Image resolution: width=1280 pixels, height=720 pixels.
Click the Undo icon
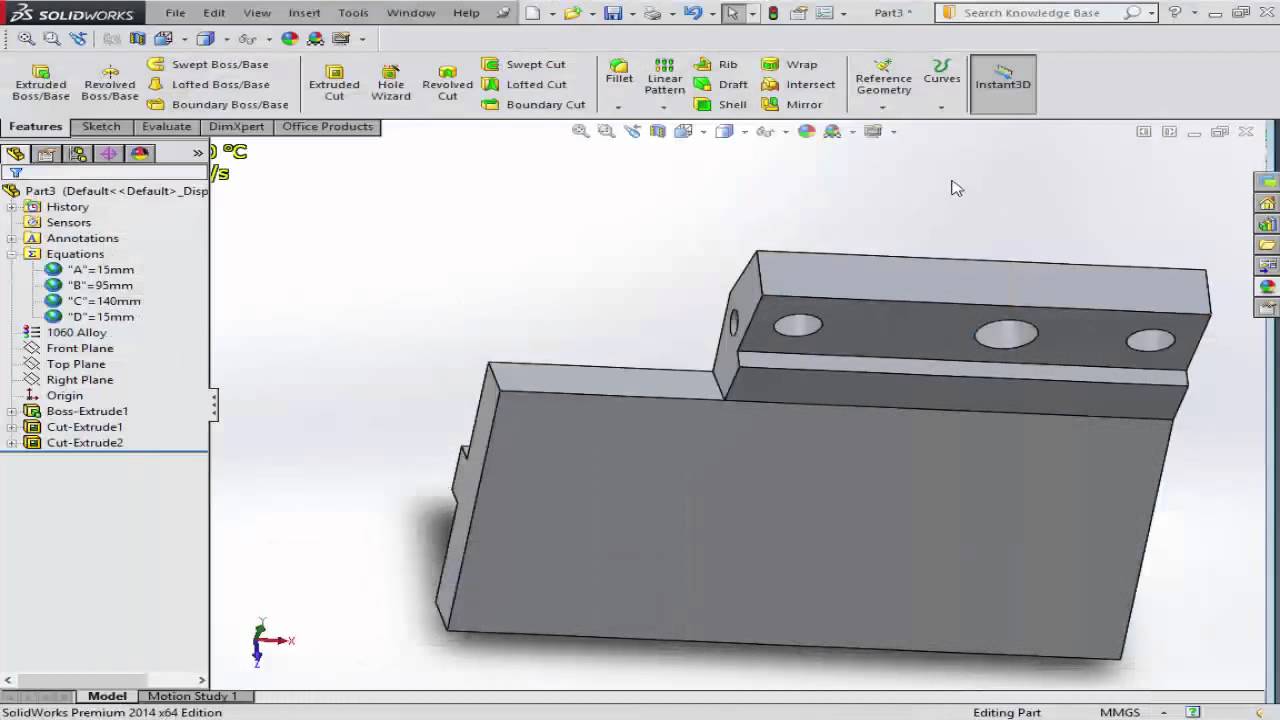pyautogui.click(x=692, y=13)
